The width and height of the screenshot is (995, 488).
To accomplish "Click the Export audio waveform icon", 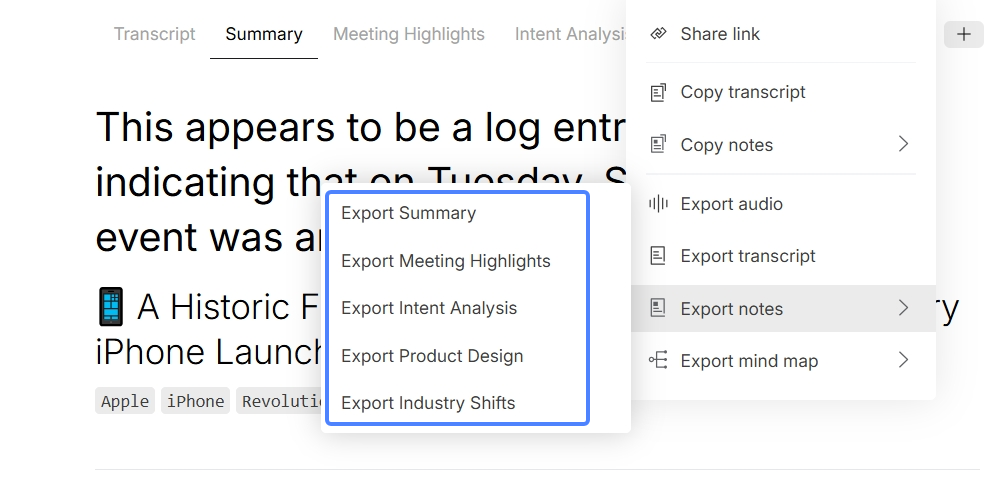I will tap(659, 204).
